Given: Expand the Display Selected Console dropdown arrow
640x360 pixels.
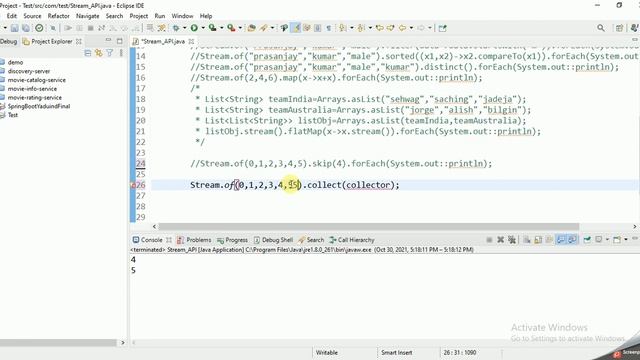Looking at the screenshot, I should point(607,240).
